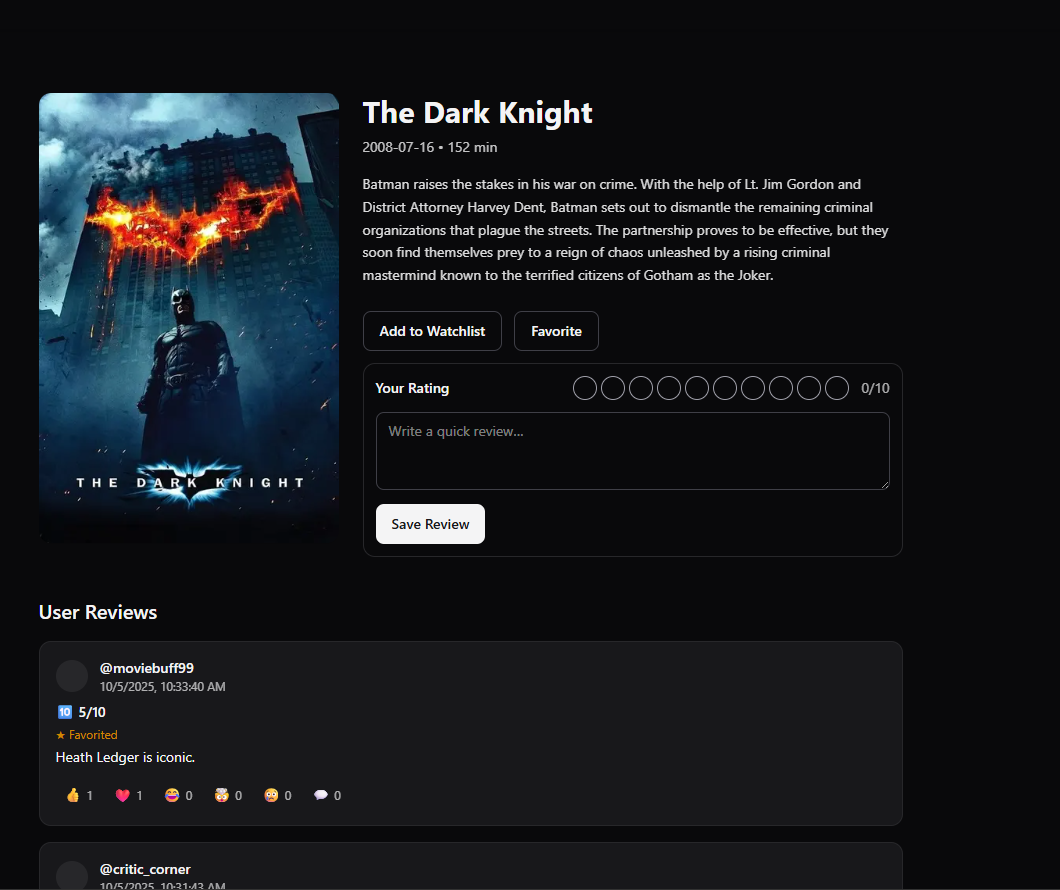Click the quick review text box
1060x890 pixels.
[x=632, y=450]
